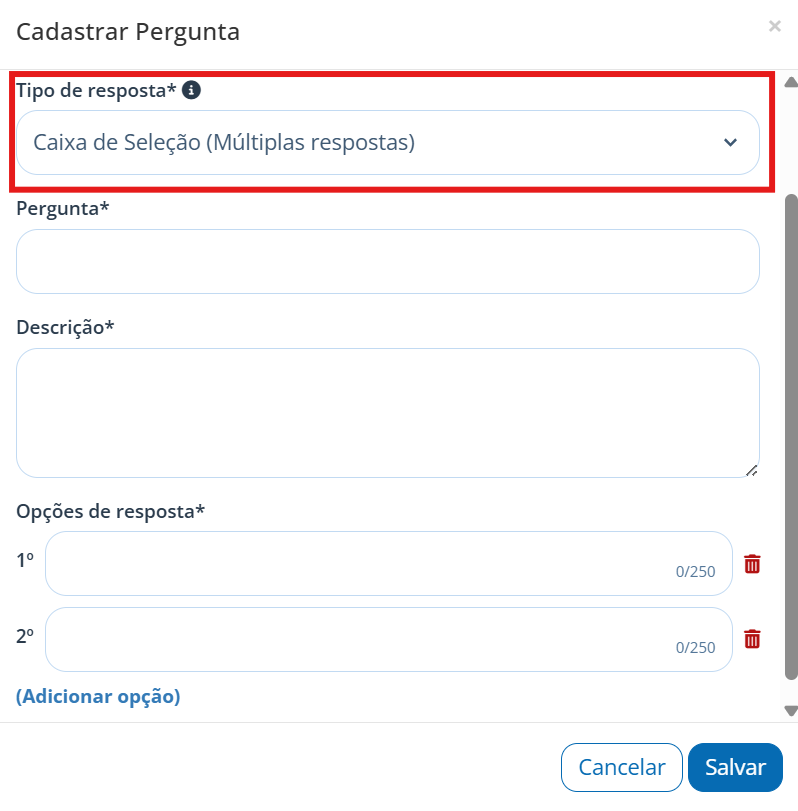Save the question with Salvar
Screen dimensions: 798x811
735,767
